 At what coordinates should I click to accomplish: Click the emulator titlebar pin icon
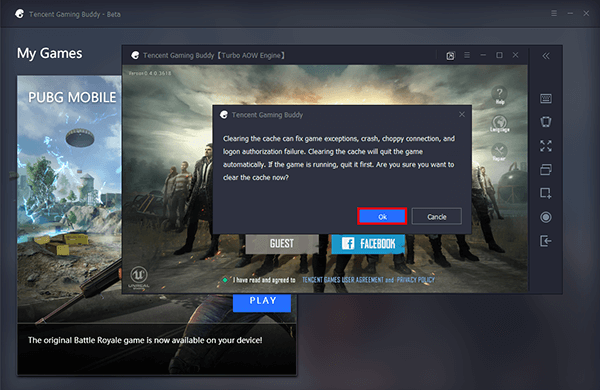[x=450, y=56]
